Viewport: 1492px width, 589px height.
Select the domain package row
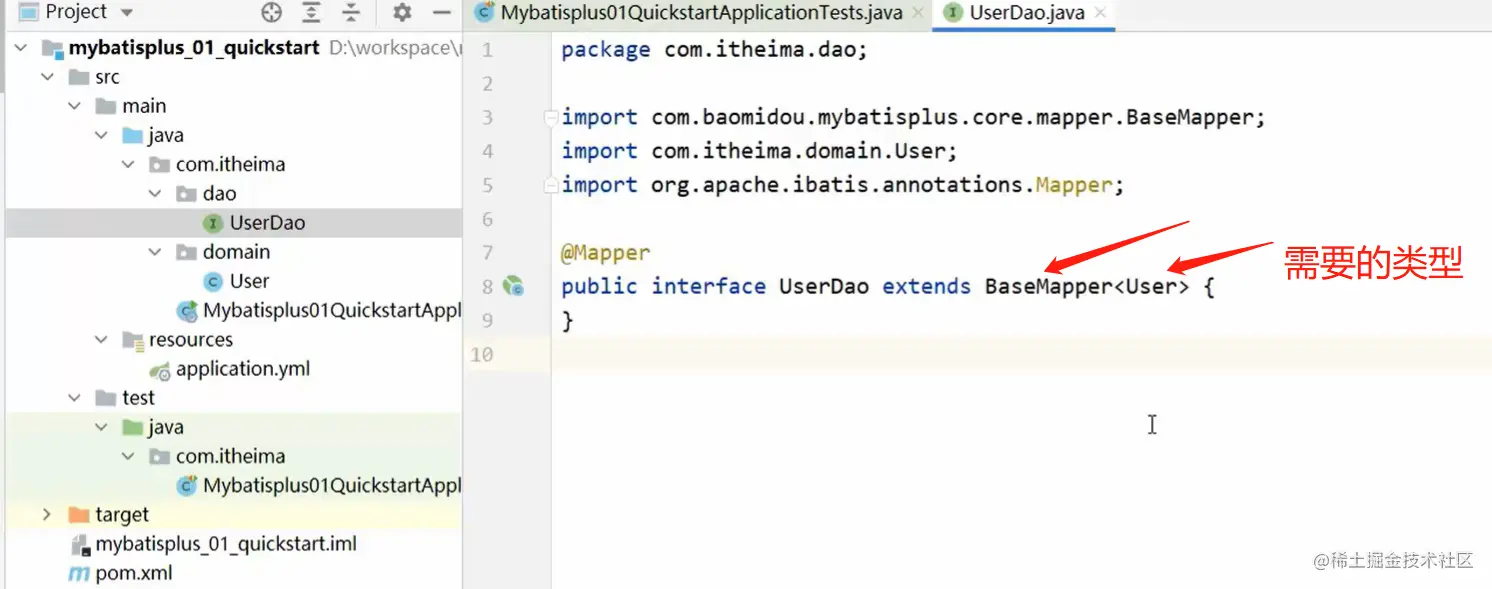[x=232, y=252]
